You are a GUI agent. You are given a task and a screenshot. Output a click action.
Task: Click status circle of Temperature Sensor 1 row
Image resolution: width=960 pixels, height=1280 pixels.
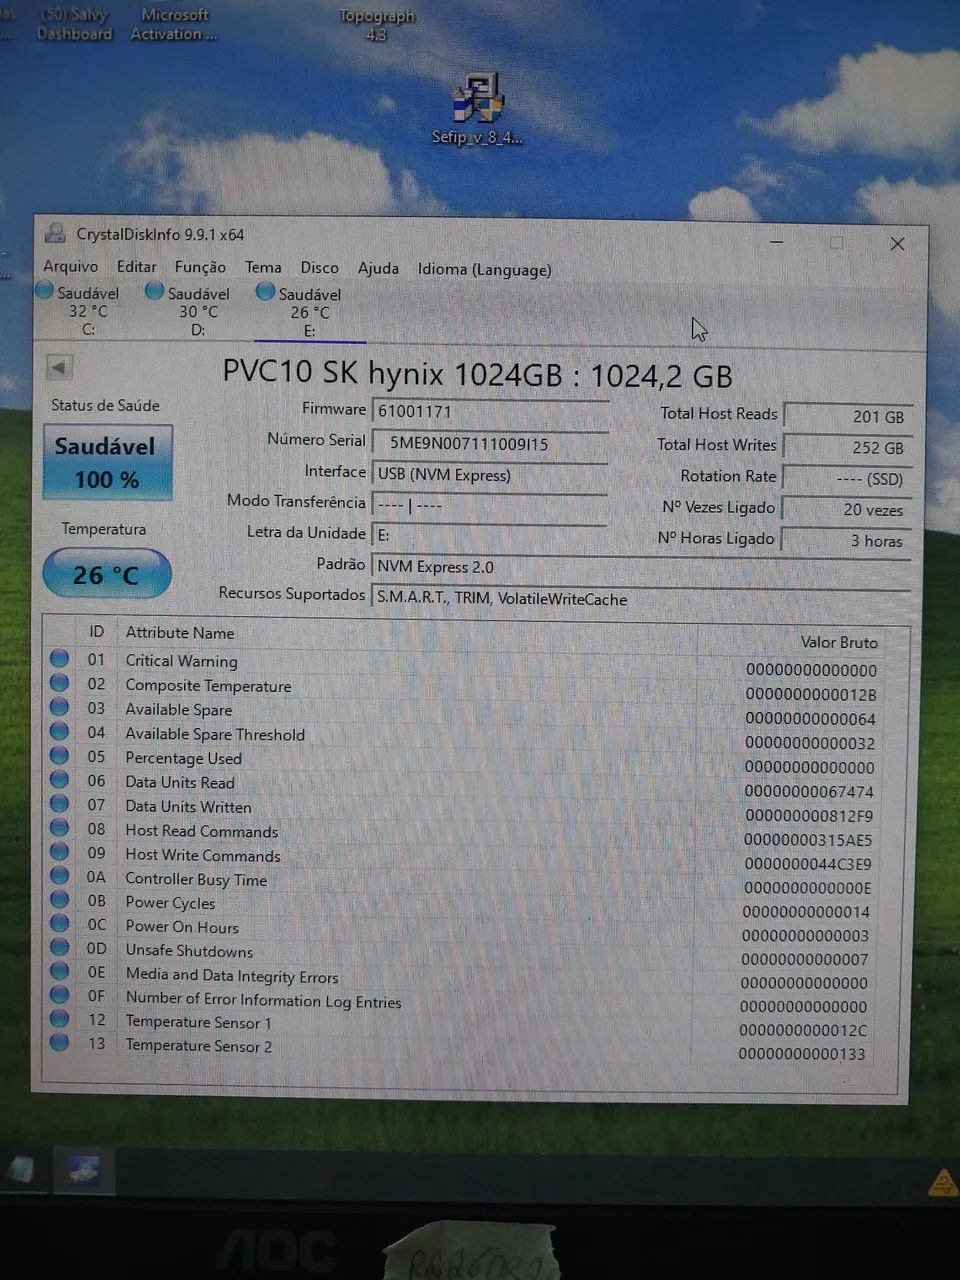pyautogui.click(x=60, y=1019)
